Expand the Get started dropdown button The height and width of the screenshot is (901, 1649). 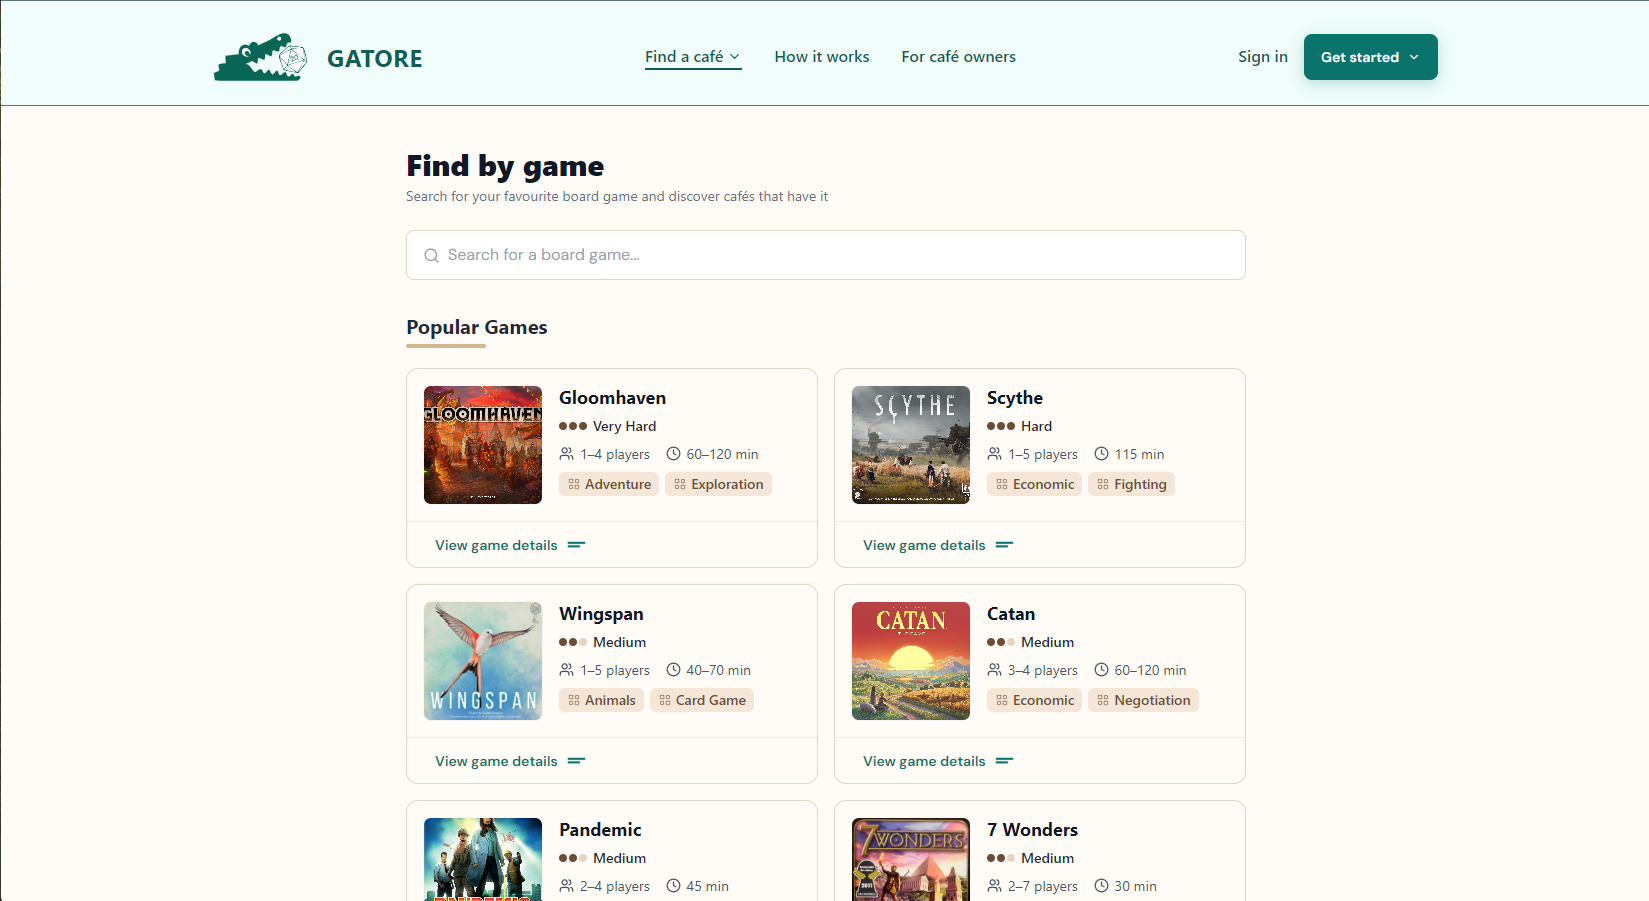coord(1370,57)
